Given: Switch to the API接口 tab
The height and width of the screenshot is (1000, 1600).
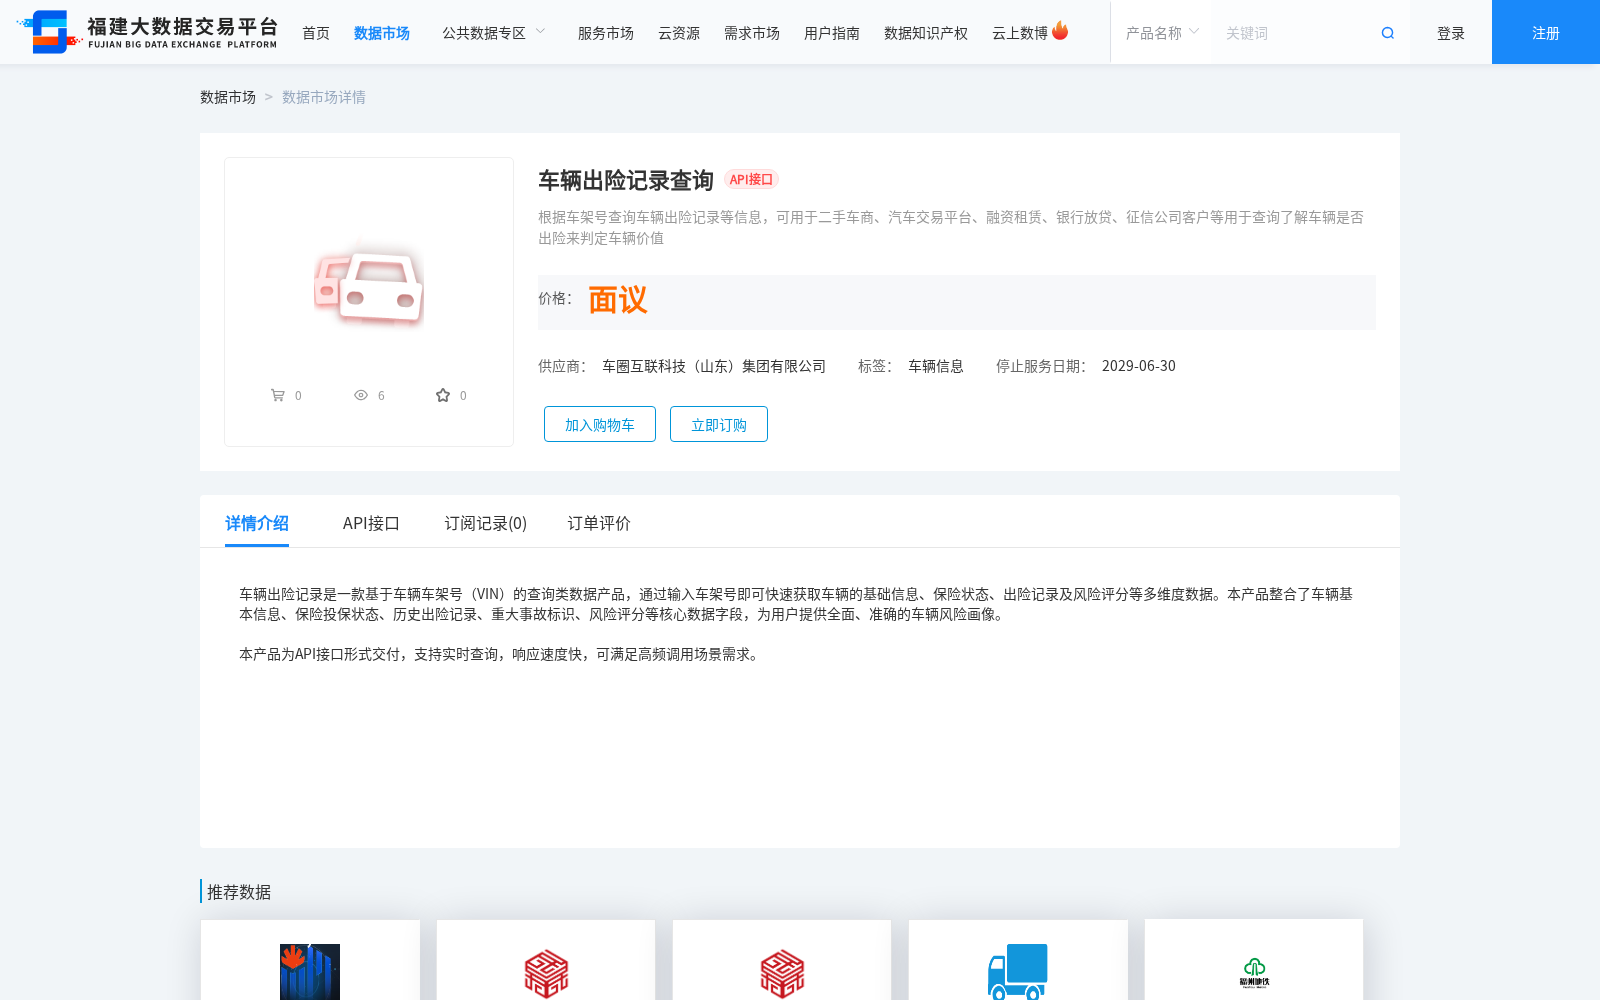Looking at the screenshot, I should [371, 523].
